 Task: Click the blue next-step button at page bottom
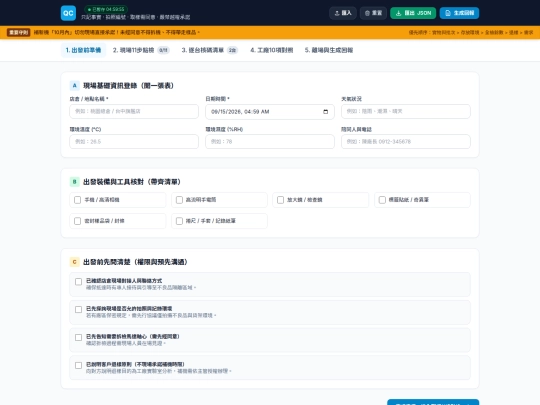(433, 402)
